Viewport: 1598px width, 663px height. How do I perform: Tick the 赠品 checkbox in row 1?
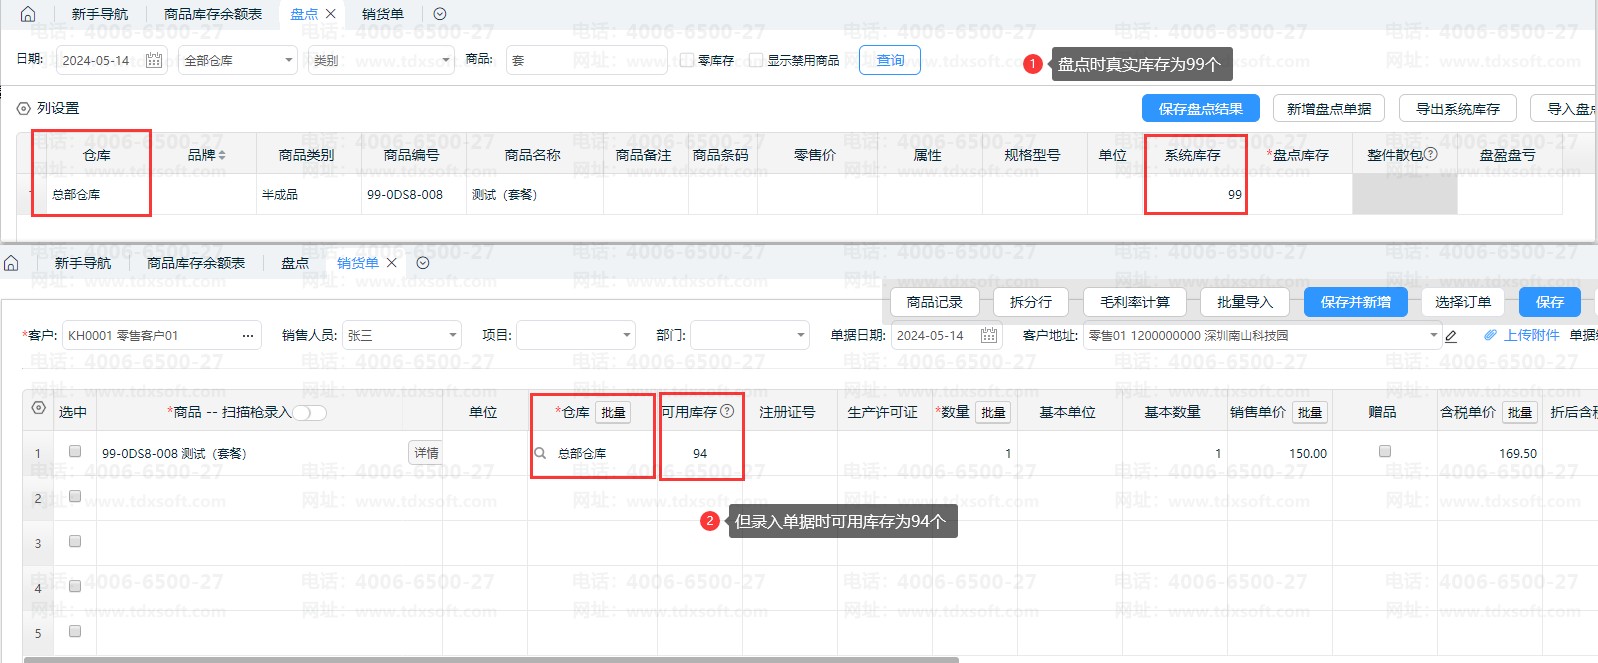pos(1384,451)
